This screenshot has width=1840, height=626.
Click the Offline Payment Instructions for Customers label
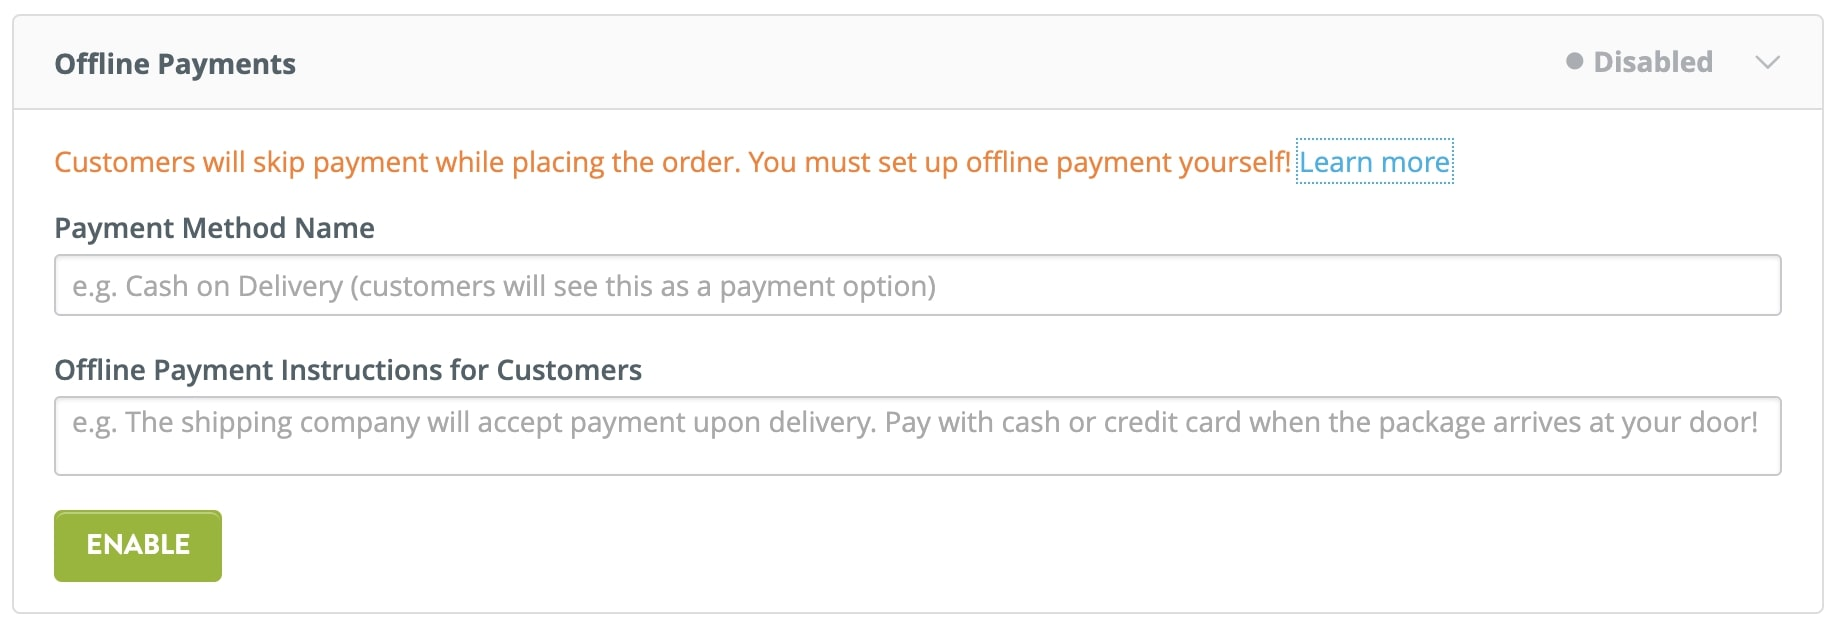348,370
